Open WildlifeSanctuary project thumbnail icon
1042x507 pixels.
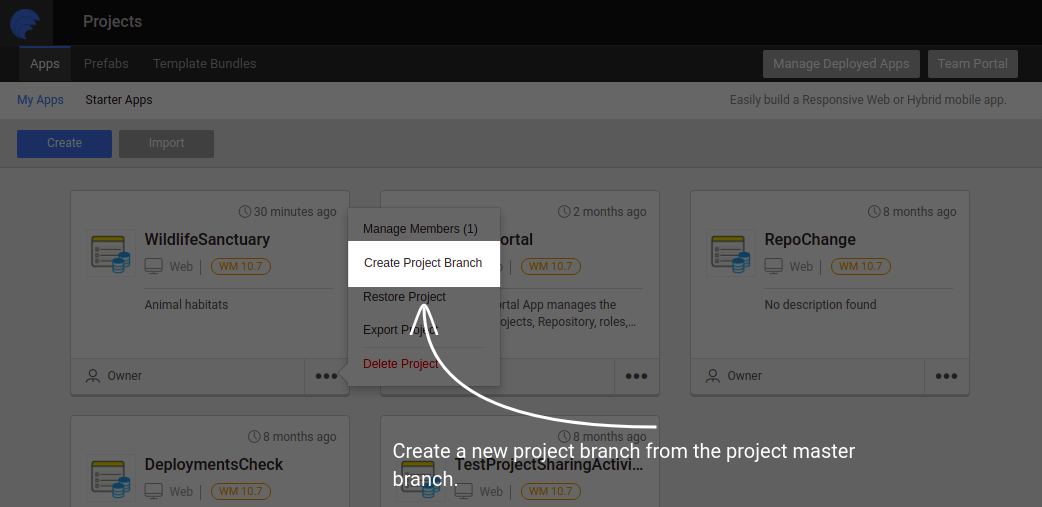point(110,254)
